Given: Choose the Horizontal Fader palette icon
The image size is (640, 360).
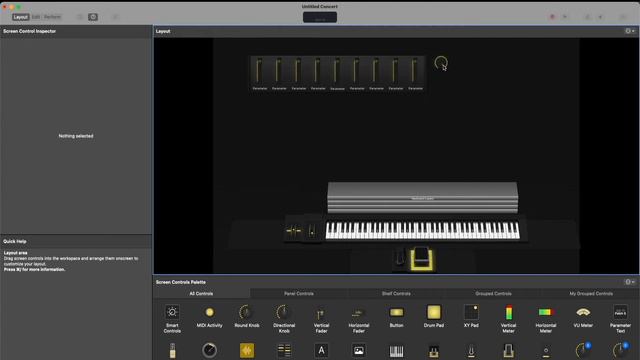Looking at the screenshot, I should coord(359,313).
